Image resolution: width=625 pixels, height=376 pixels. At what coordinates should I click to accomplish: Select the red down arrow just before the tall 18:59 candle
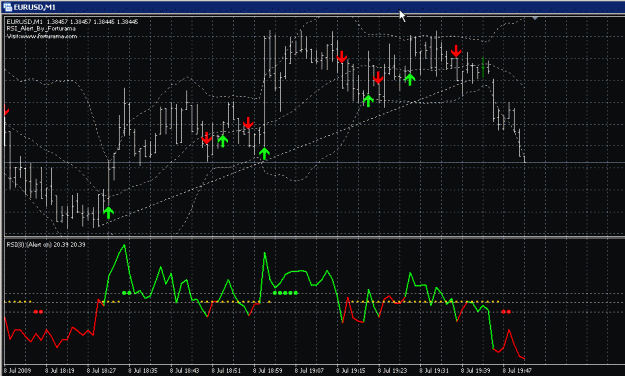pos(248,123)
